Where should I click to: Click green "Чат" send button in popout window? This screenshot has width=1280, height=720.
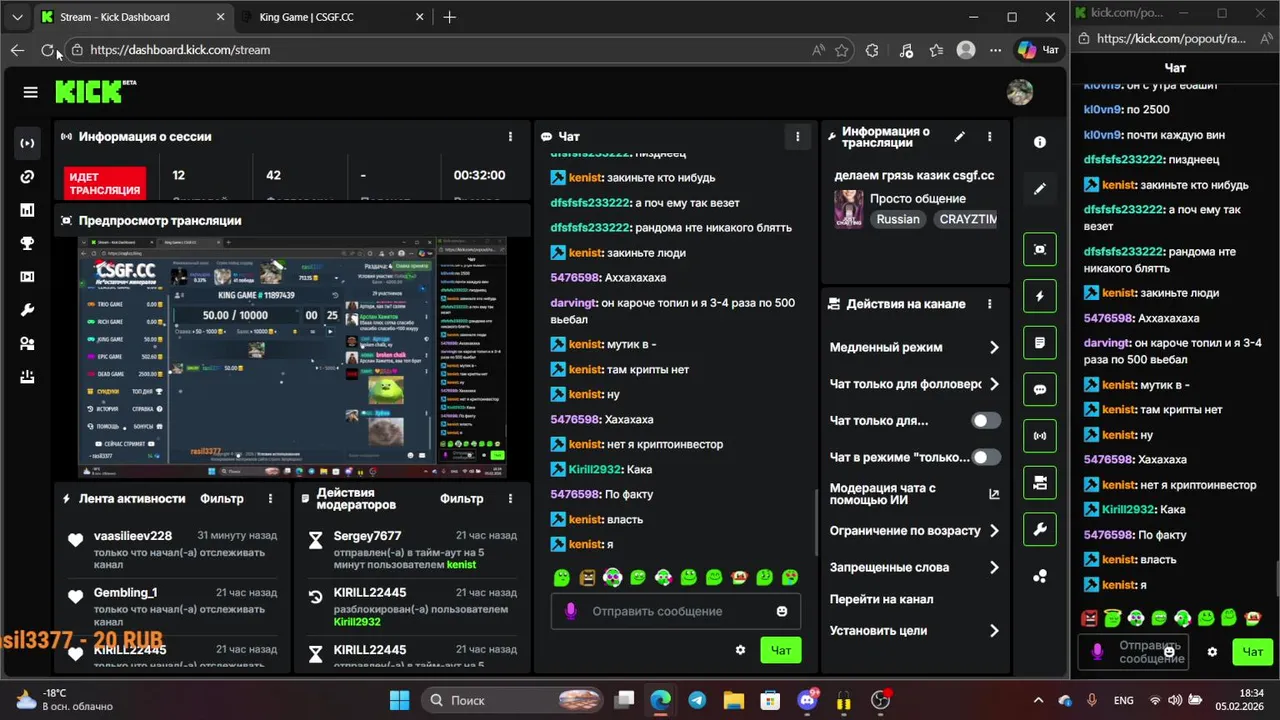point(1253,651)
